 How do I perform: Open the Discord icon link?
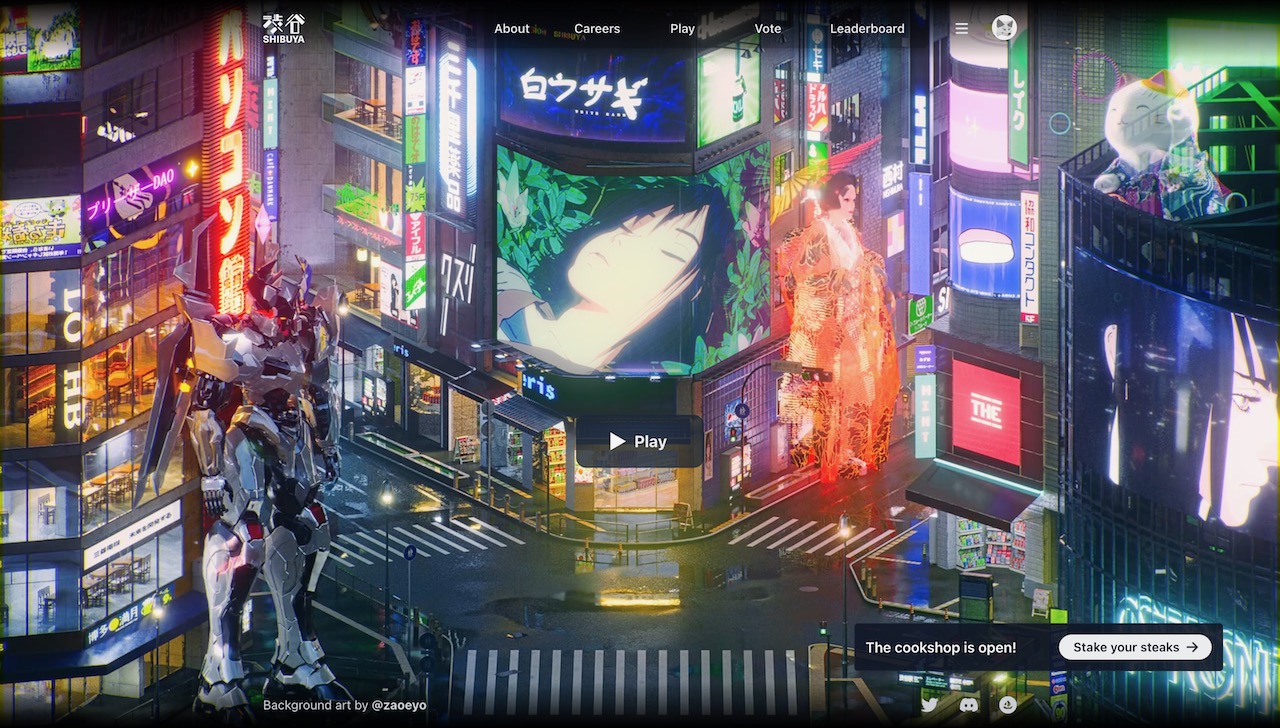tap(968, 705)
